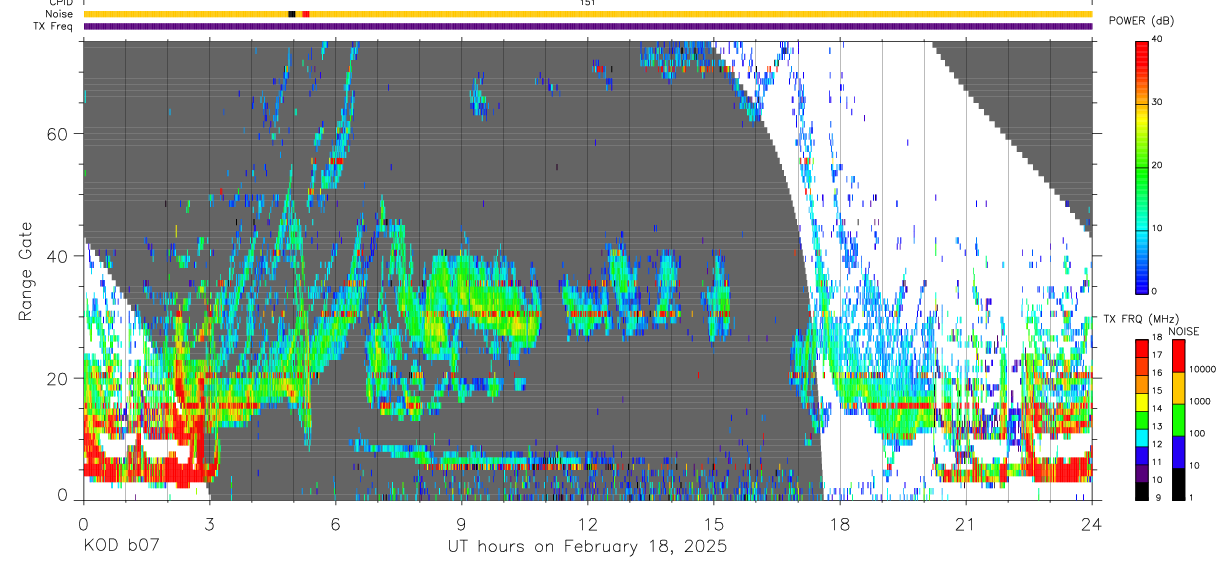Click the 11 label in TX FRQ legend
Image resolution: width=1228 pixels, height=567 pixels.
click(x=1158, y=462)
